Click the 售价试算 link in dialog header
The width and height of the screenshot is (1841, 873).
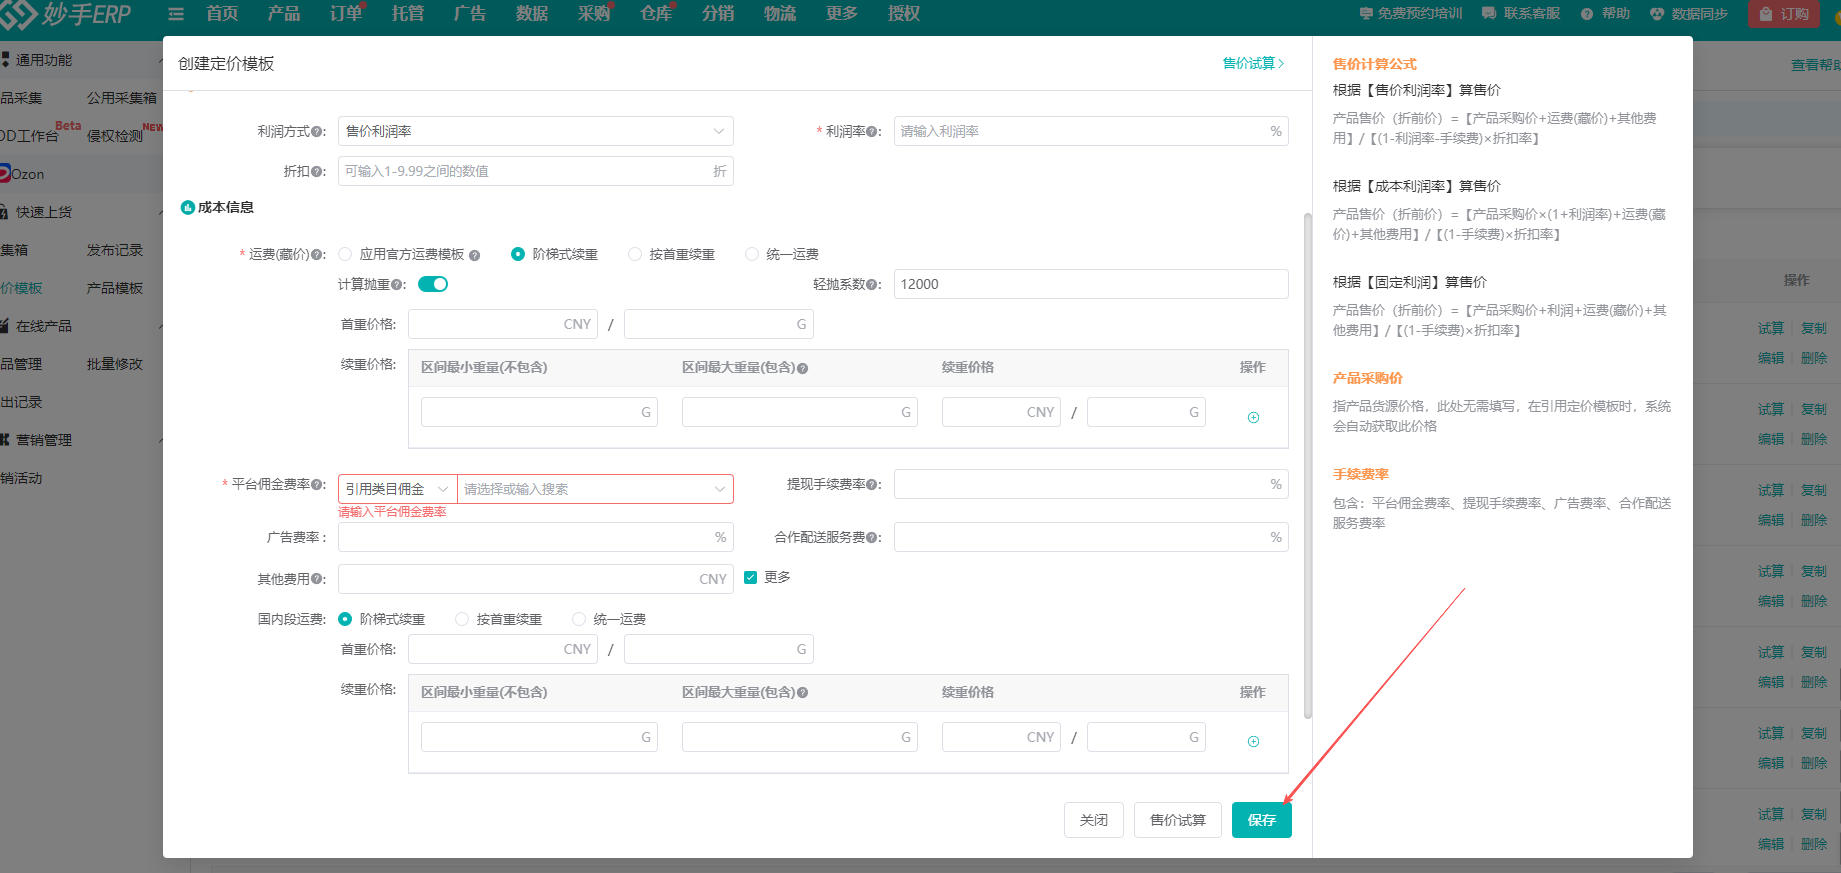[x=1252, y=63]
